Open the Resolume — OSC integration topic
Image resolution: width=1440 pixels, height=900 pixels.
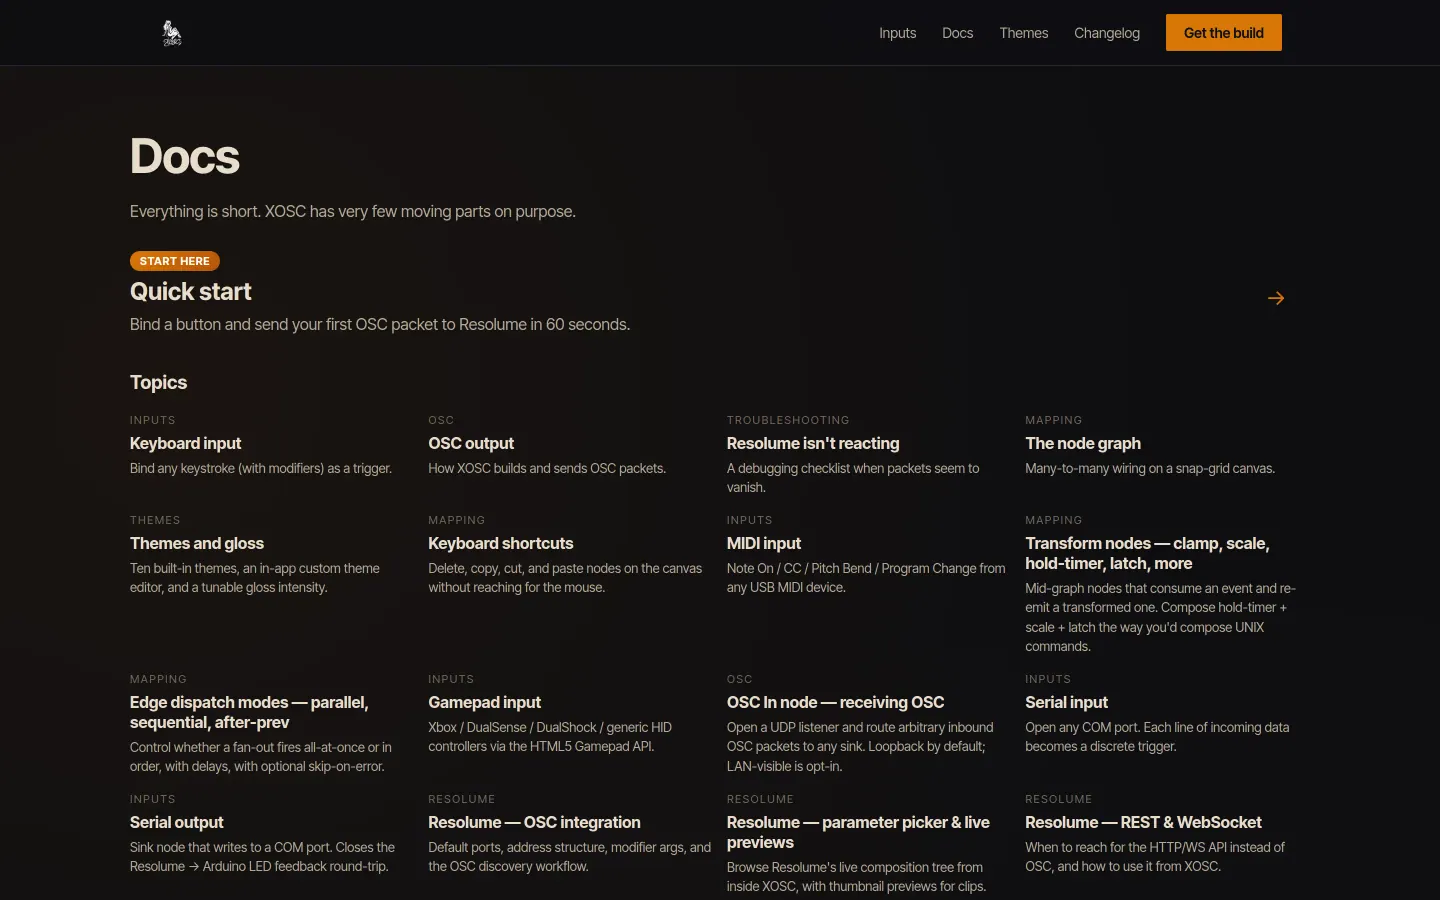pos(534,822)
